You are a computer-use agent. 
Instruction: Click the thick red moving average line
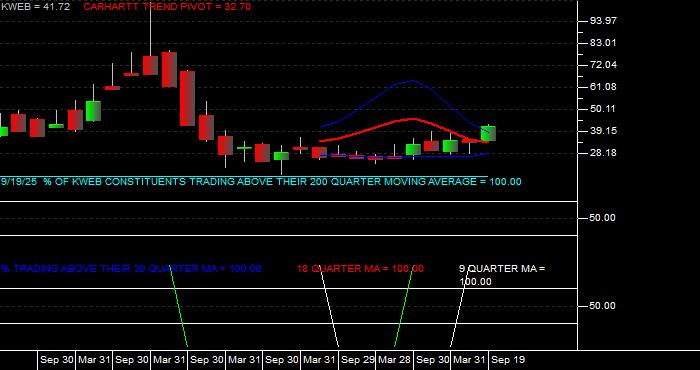(x=413, y=119)
